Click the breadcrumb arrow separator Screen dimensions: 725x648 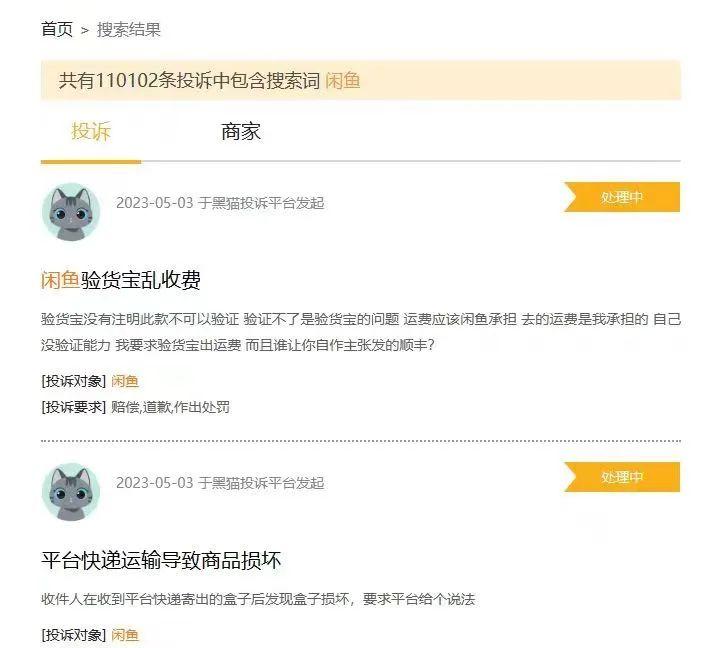tap(85, 31)
